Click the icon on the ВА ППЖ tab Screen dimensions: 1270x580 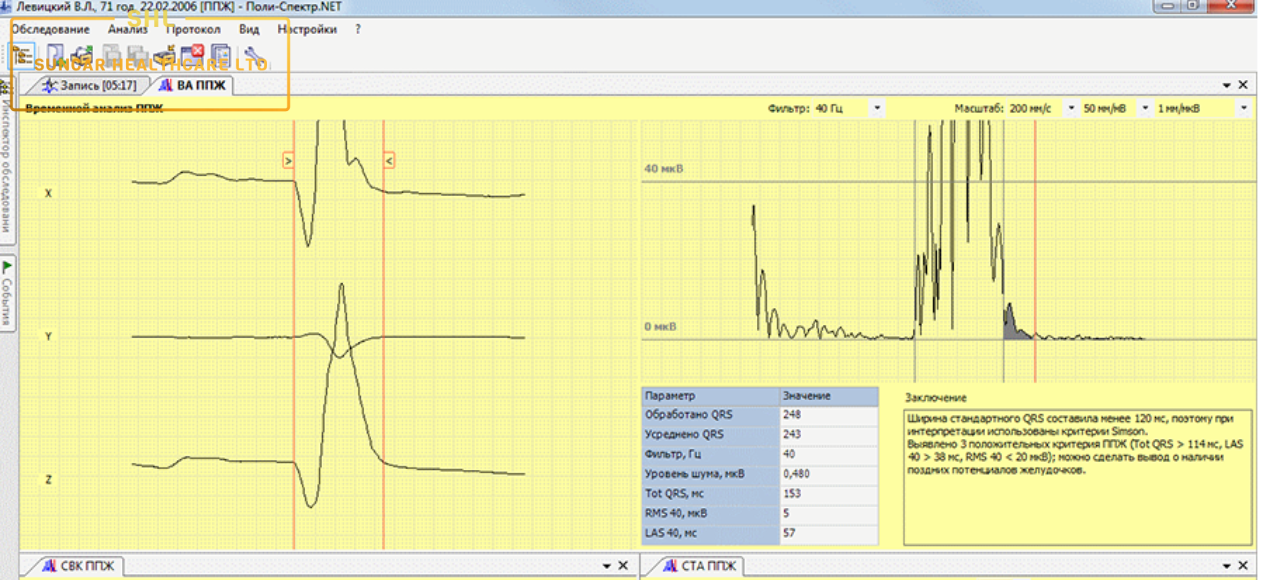(167, 86)
